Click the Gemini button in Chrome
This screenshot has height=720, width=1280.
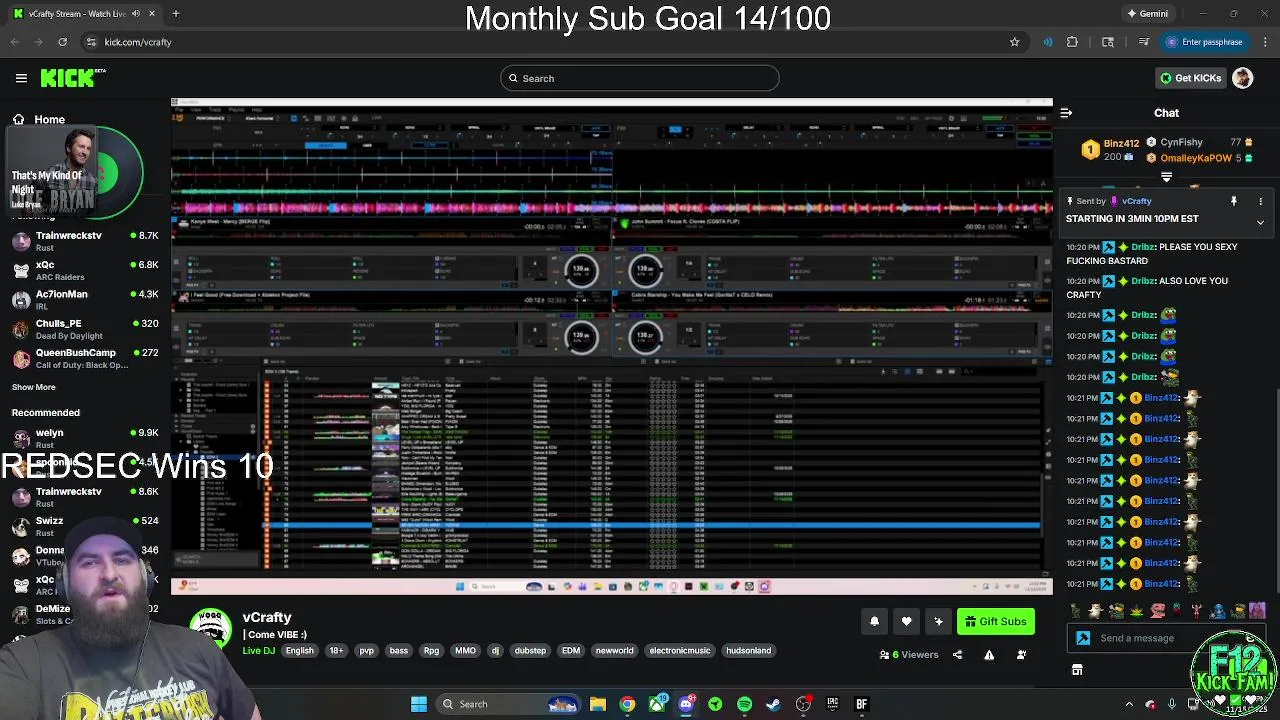point(1147,14)
